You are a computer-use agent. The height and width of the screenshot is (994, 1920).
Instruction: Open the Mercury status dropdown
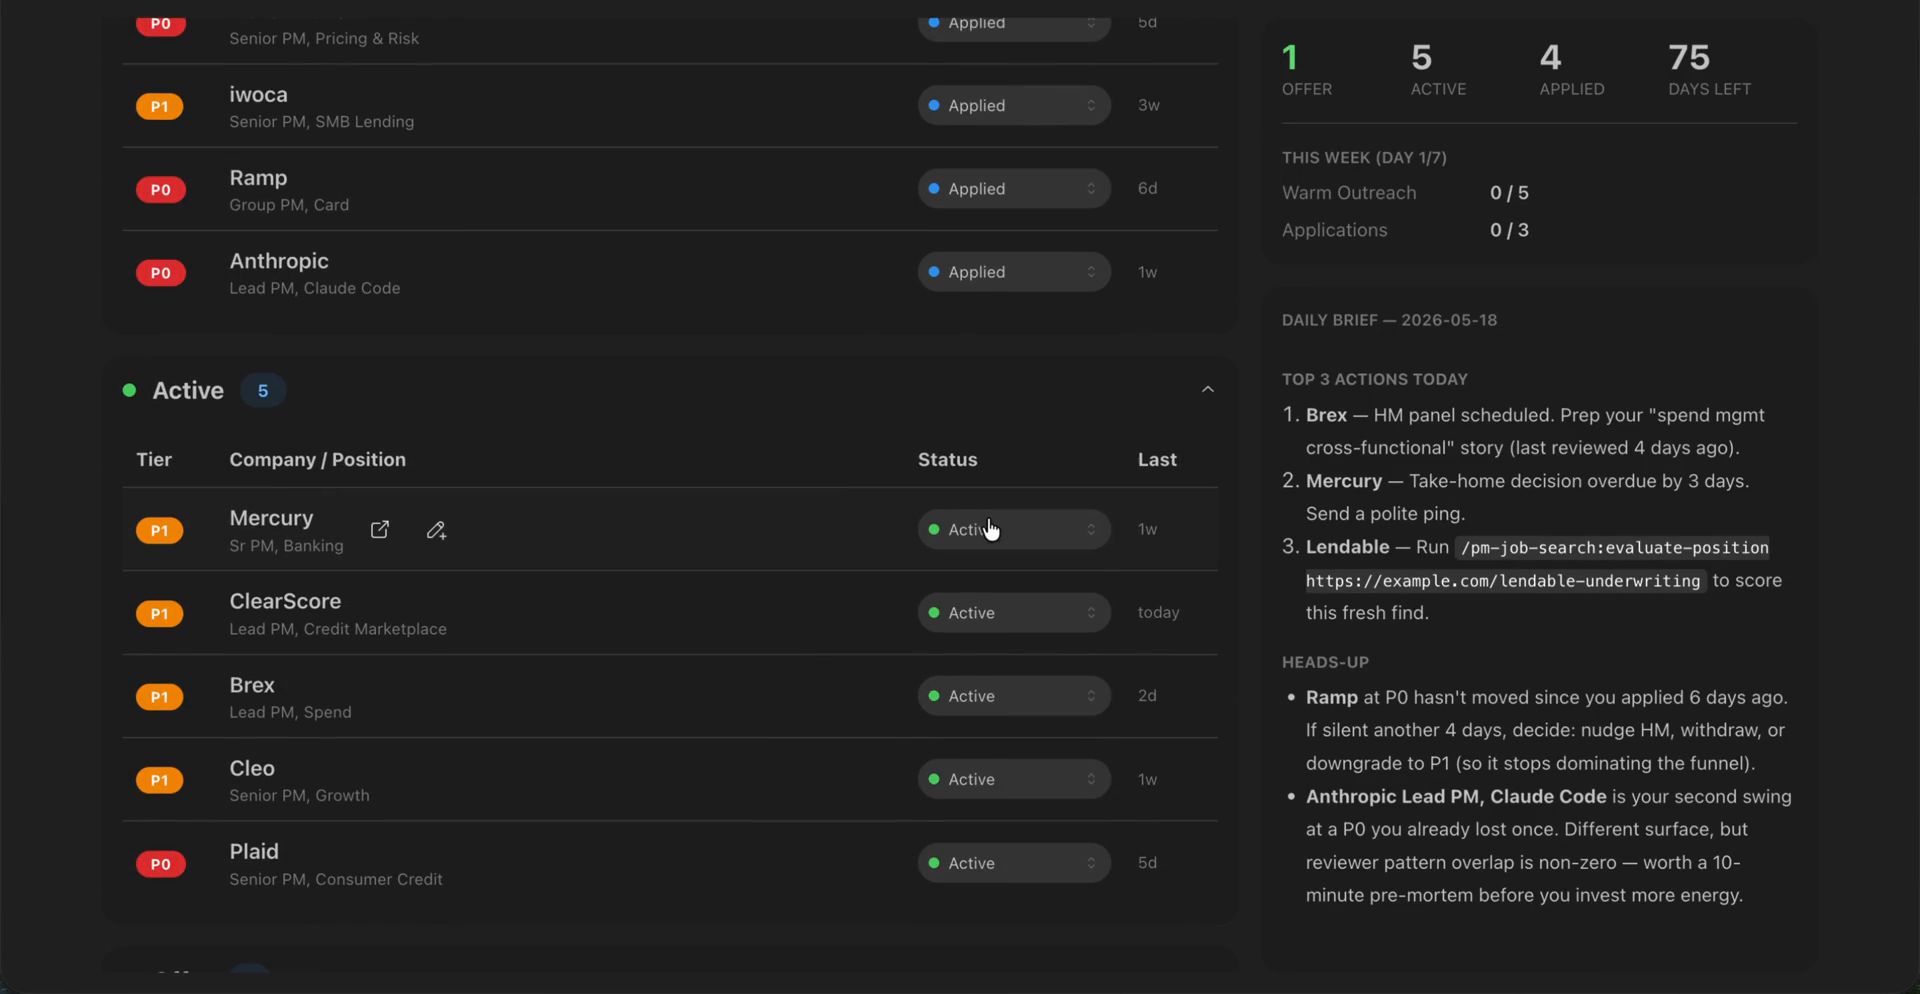coord(1014,530)
